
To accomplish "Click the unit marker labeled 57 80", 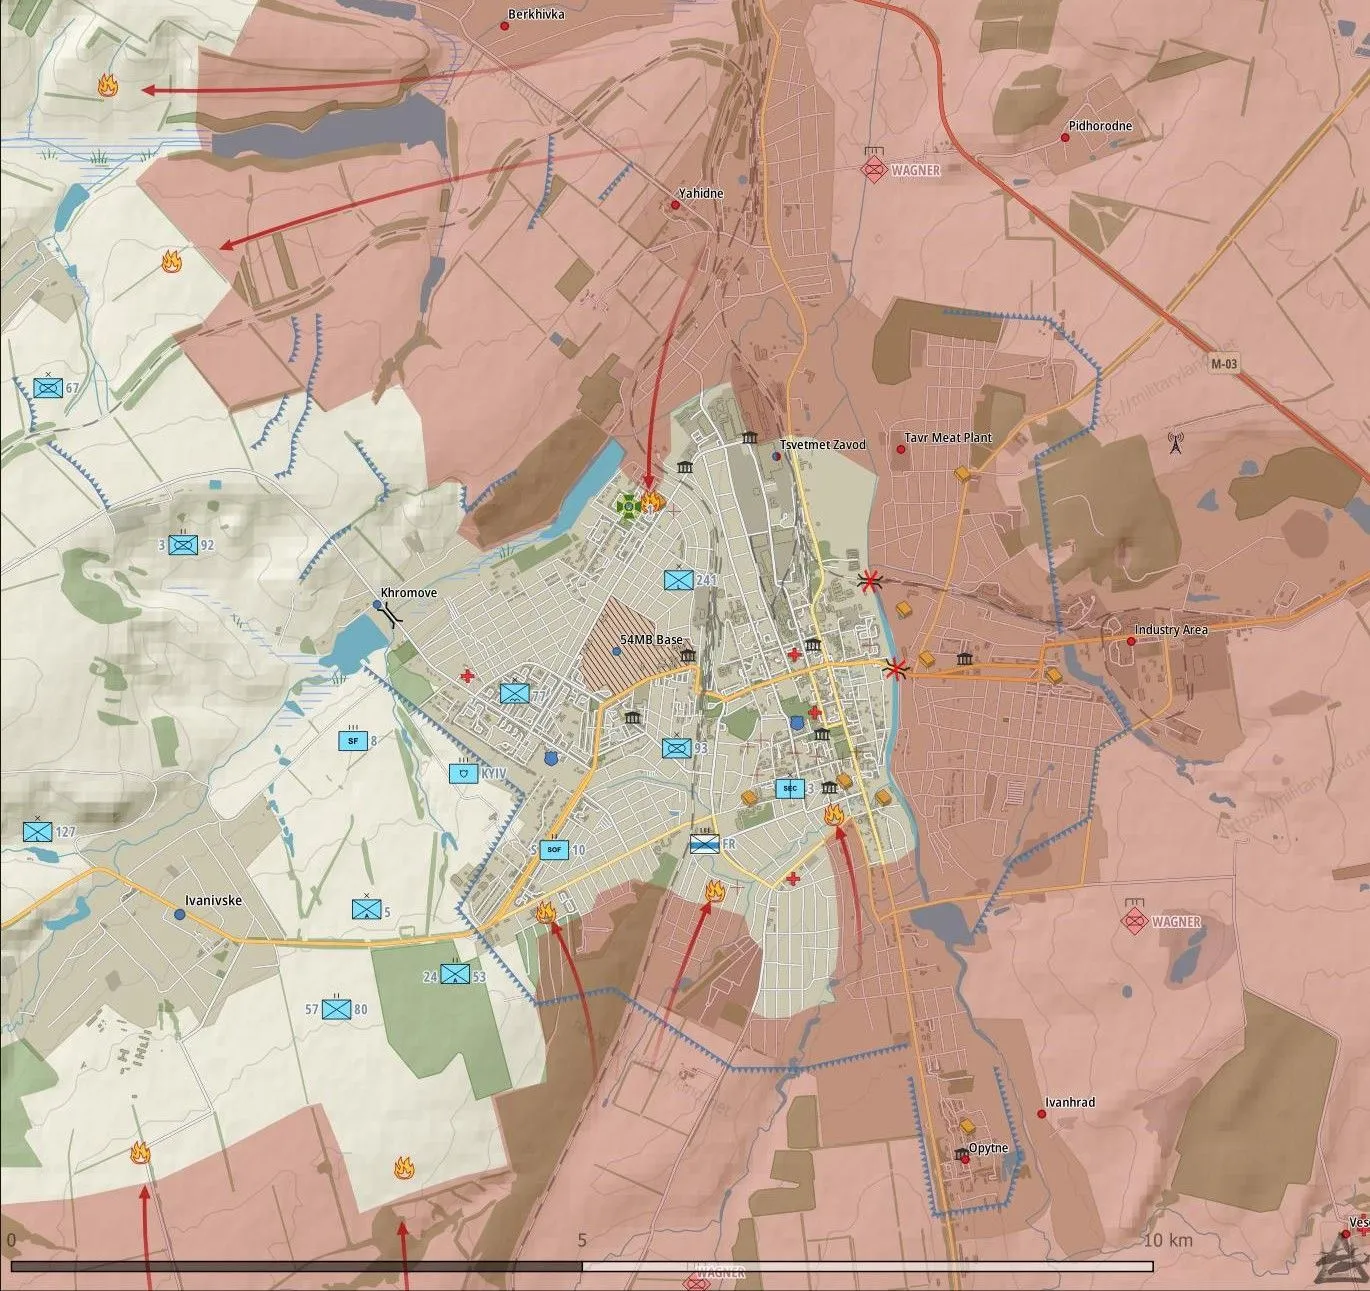I will tap(336, 1009).
